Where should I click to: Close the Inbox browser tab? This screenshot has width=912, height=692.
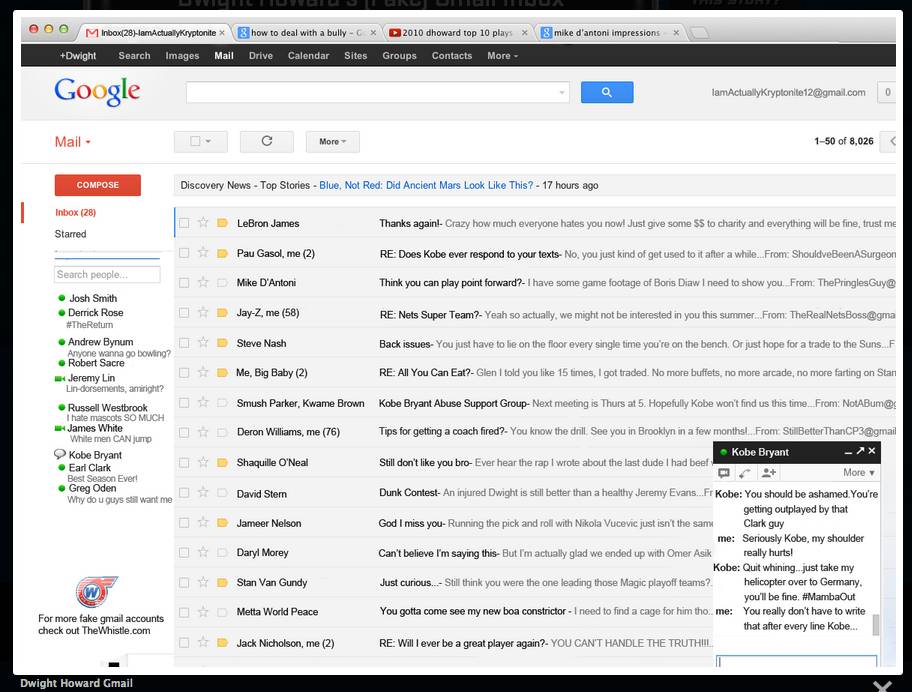(222, 33)
